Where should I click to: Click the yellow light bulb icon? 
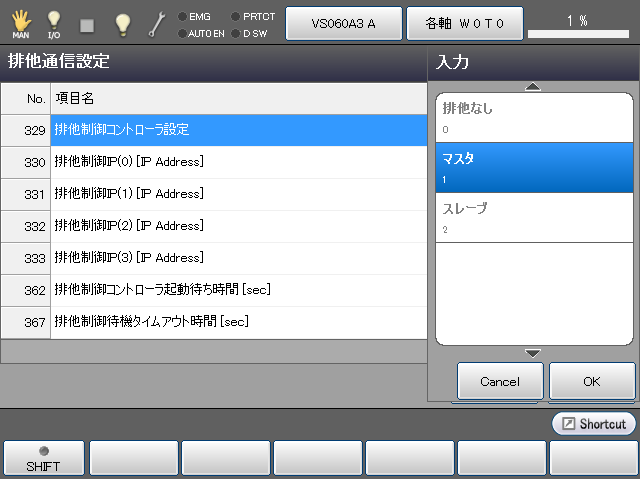point(122,23)
